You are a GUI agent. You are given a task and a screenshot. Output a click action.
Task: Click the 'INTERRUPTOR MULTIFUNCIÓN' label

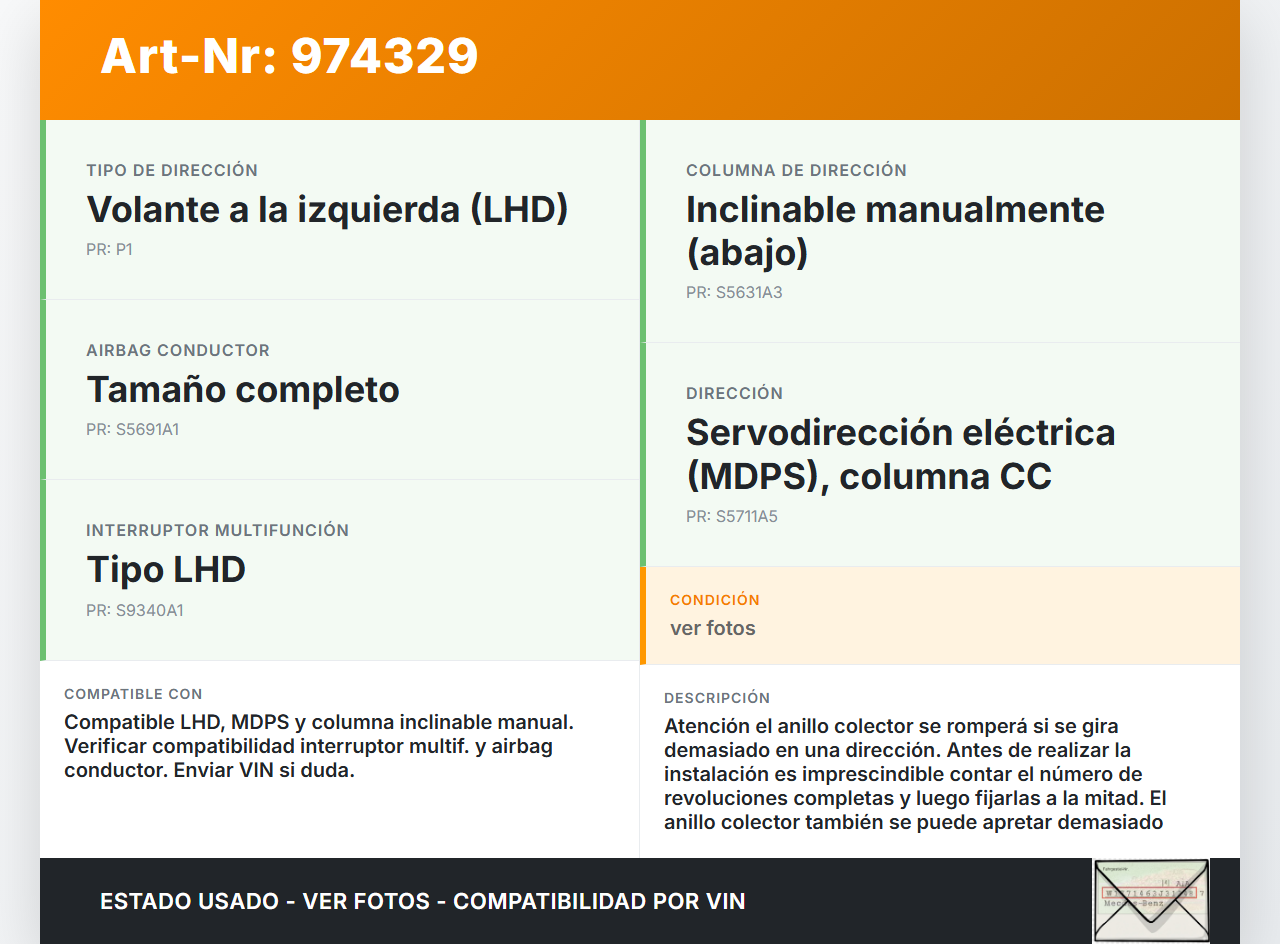[218, 530]
